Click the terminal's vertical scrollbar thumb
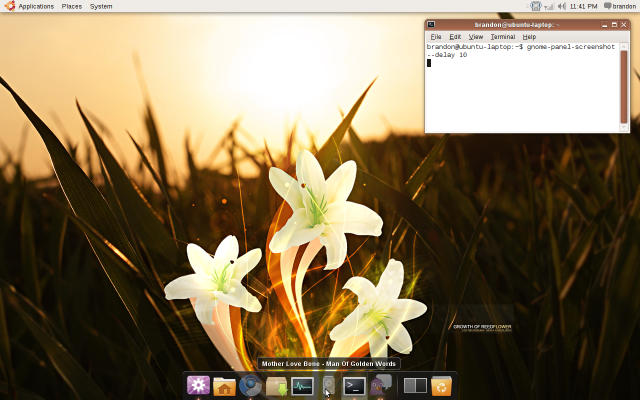 (624, 87)
